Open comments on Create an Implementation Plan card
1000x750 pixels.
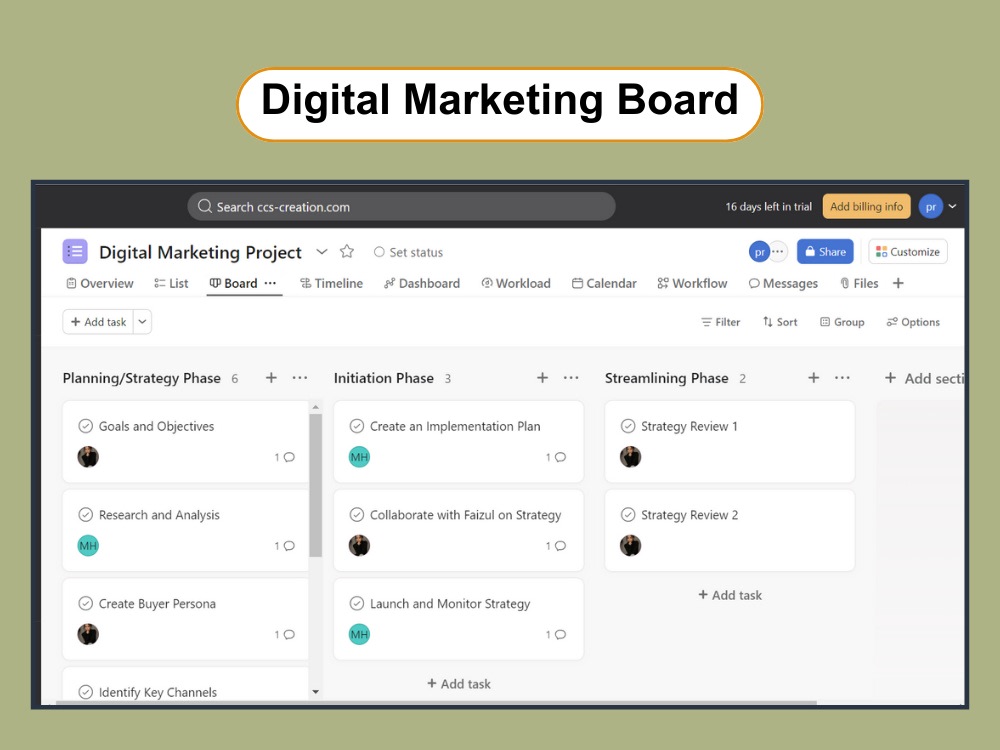556,457
